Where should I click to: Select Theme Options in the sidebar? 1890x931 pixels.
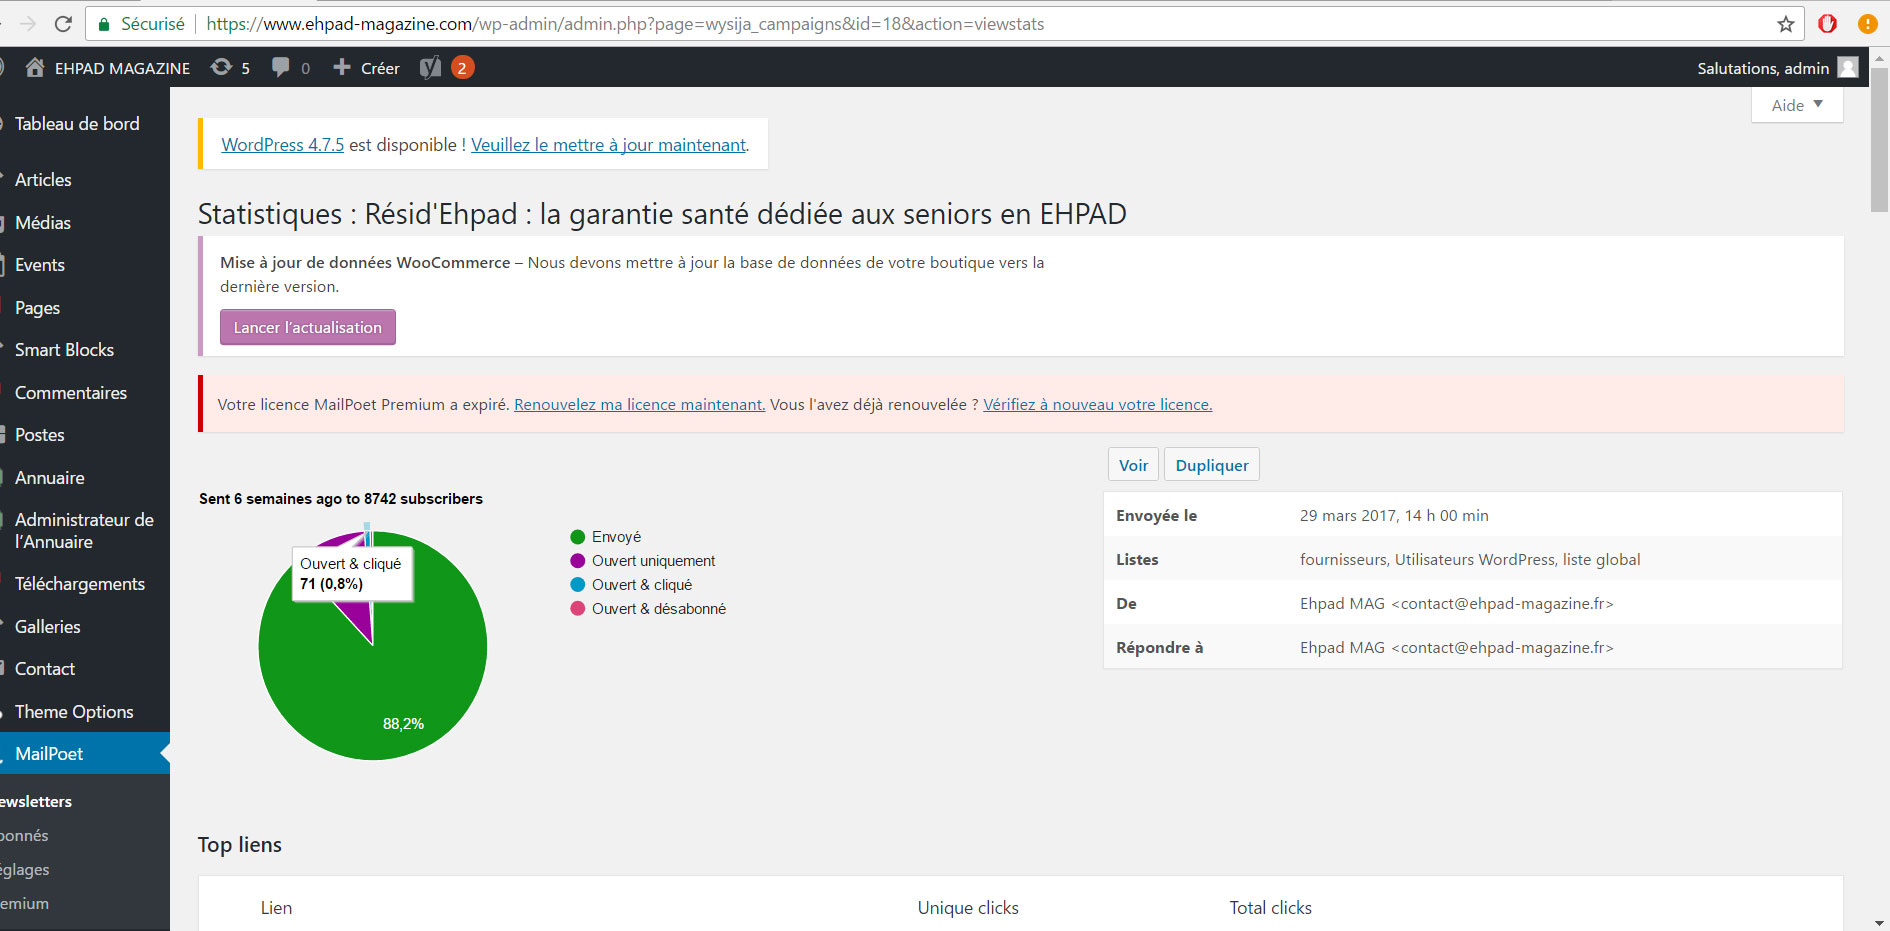74,712
